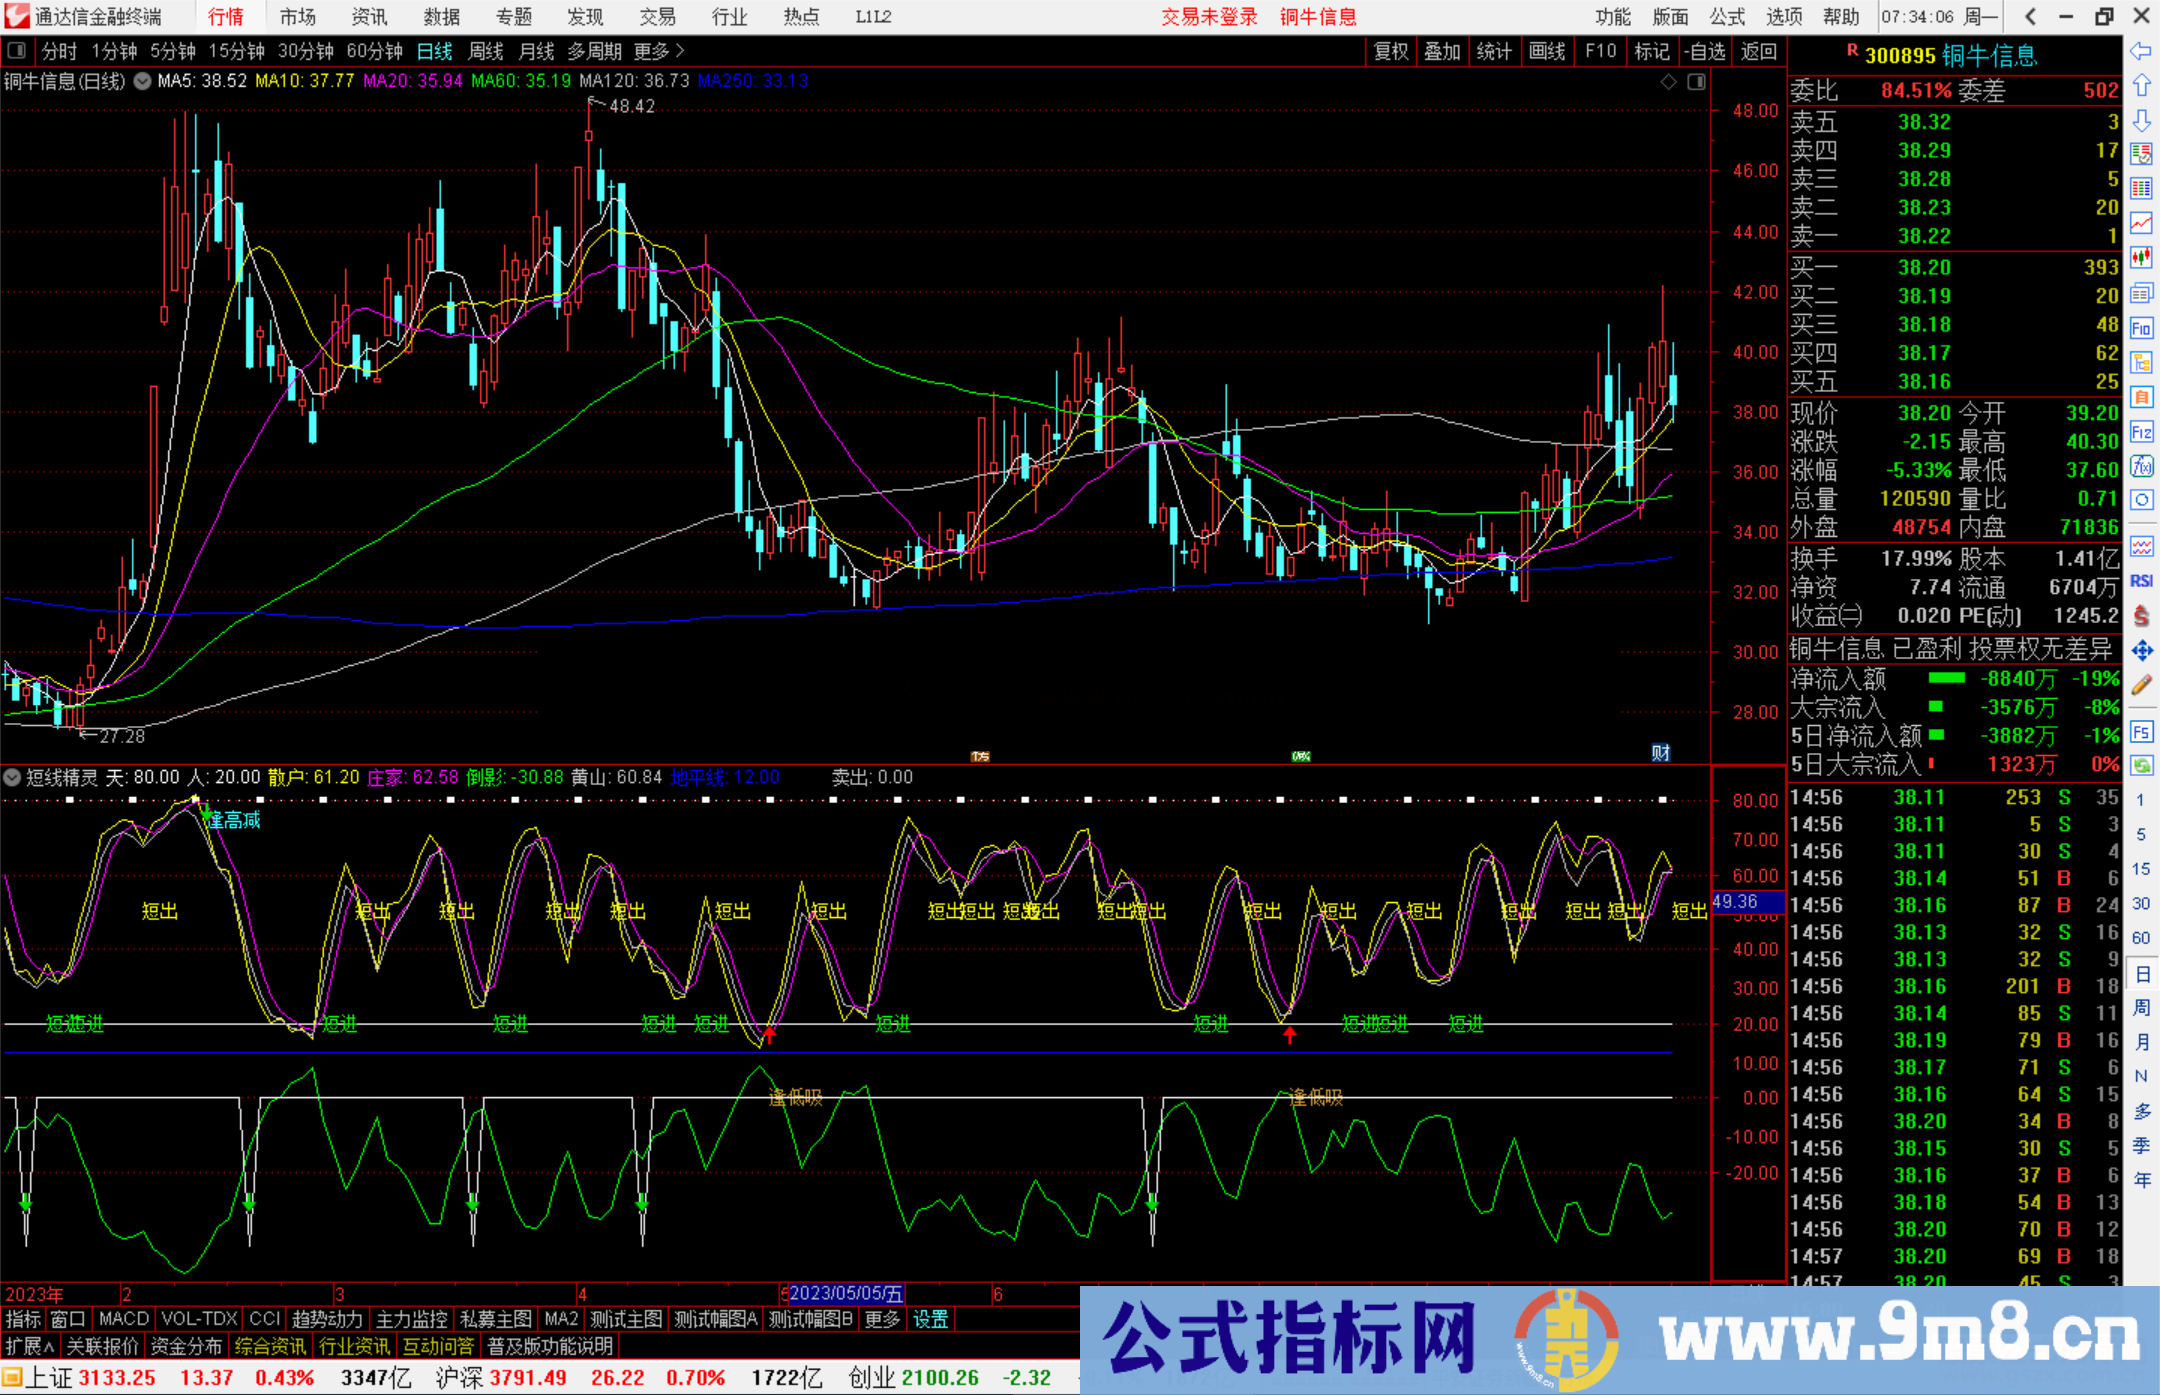The image size is (2160, 1395).
Task: Switch to the MACD indicator tab
Action: click(124, 1319)
